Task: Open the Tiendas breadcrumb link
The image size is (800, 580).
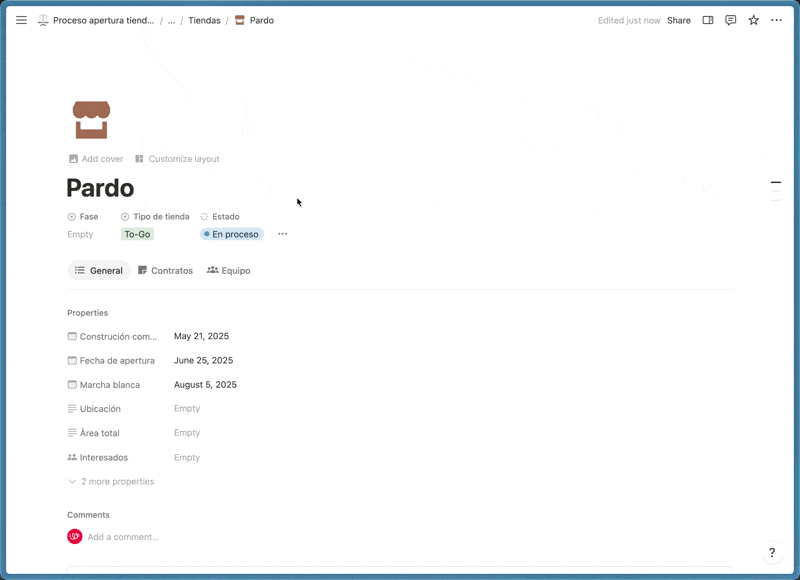Action: pos(204,20)
